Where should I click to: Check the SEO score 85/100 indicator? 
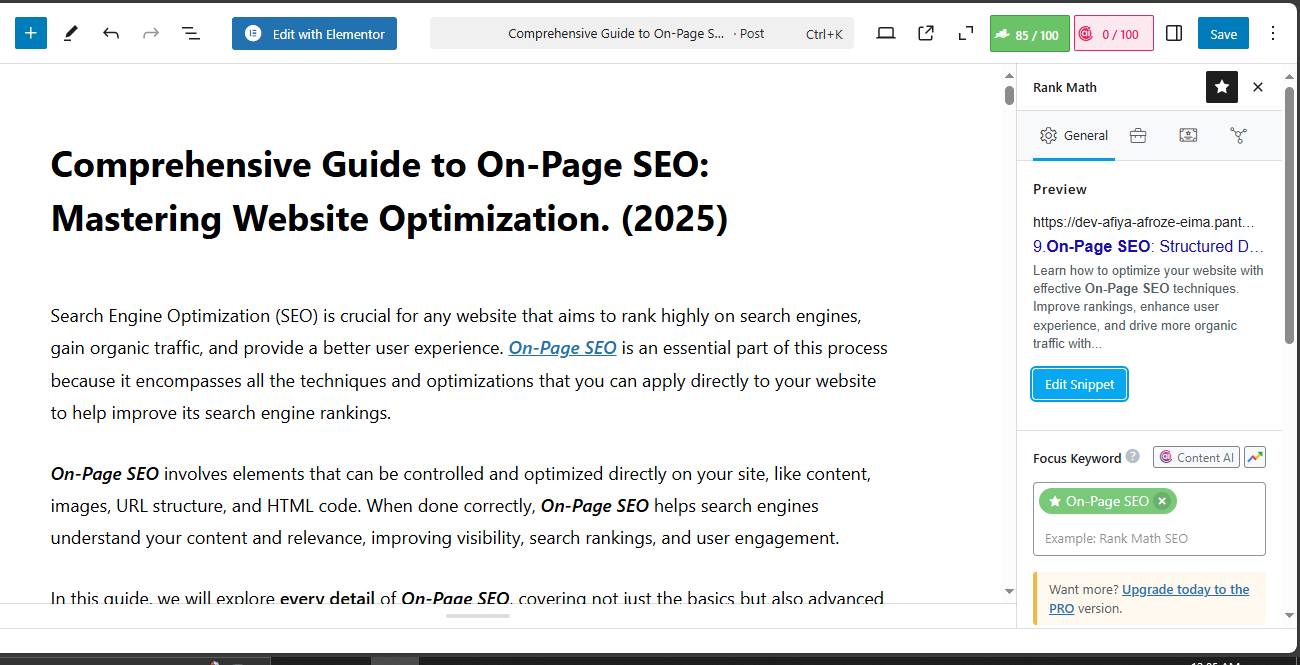[1029, 33]
